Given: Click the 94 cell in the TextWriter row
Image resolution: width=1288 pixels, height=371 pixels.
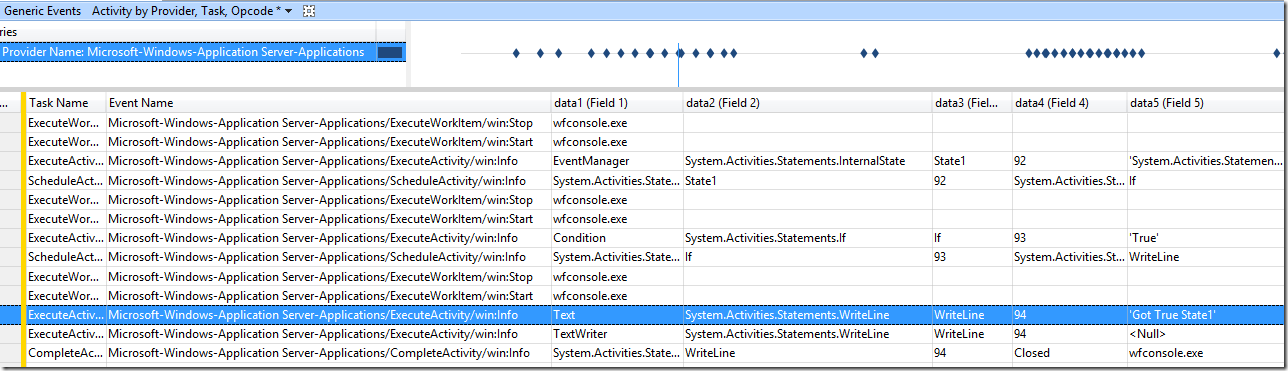Looking at the screenshot, I should (1069, 334).
